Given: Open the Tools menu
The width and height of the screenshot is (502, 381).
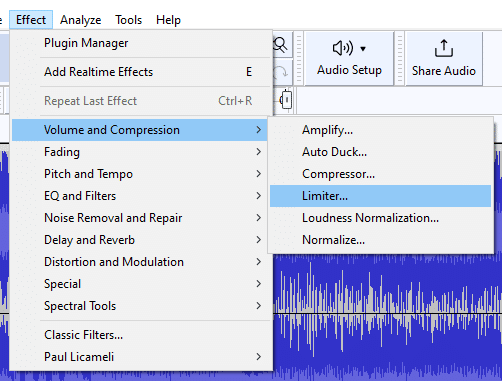Looking at the screenshot, I should 129,20.
